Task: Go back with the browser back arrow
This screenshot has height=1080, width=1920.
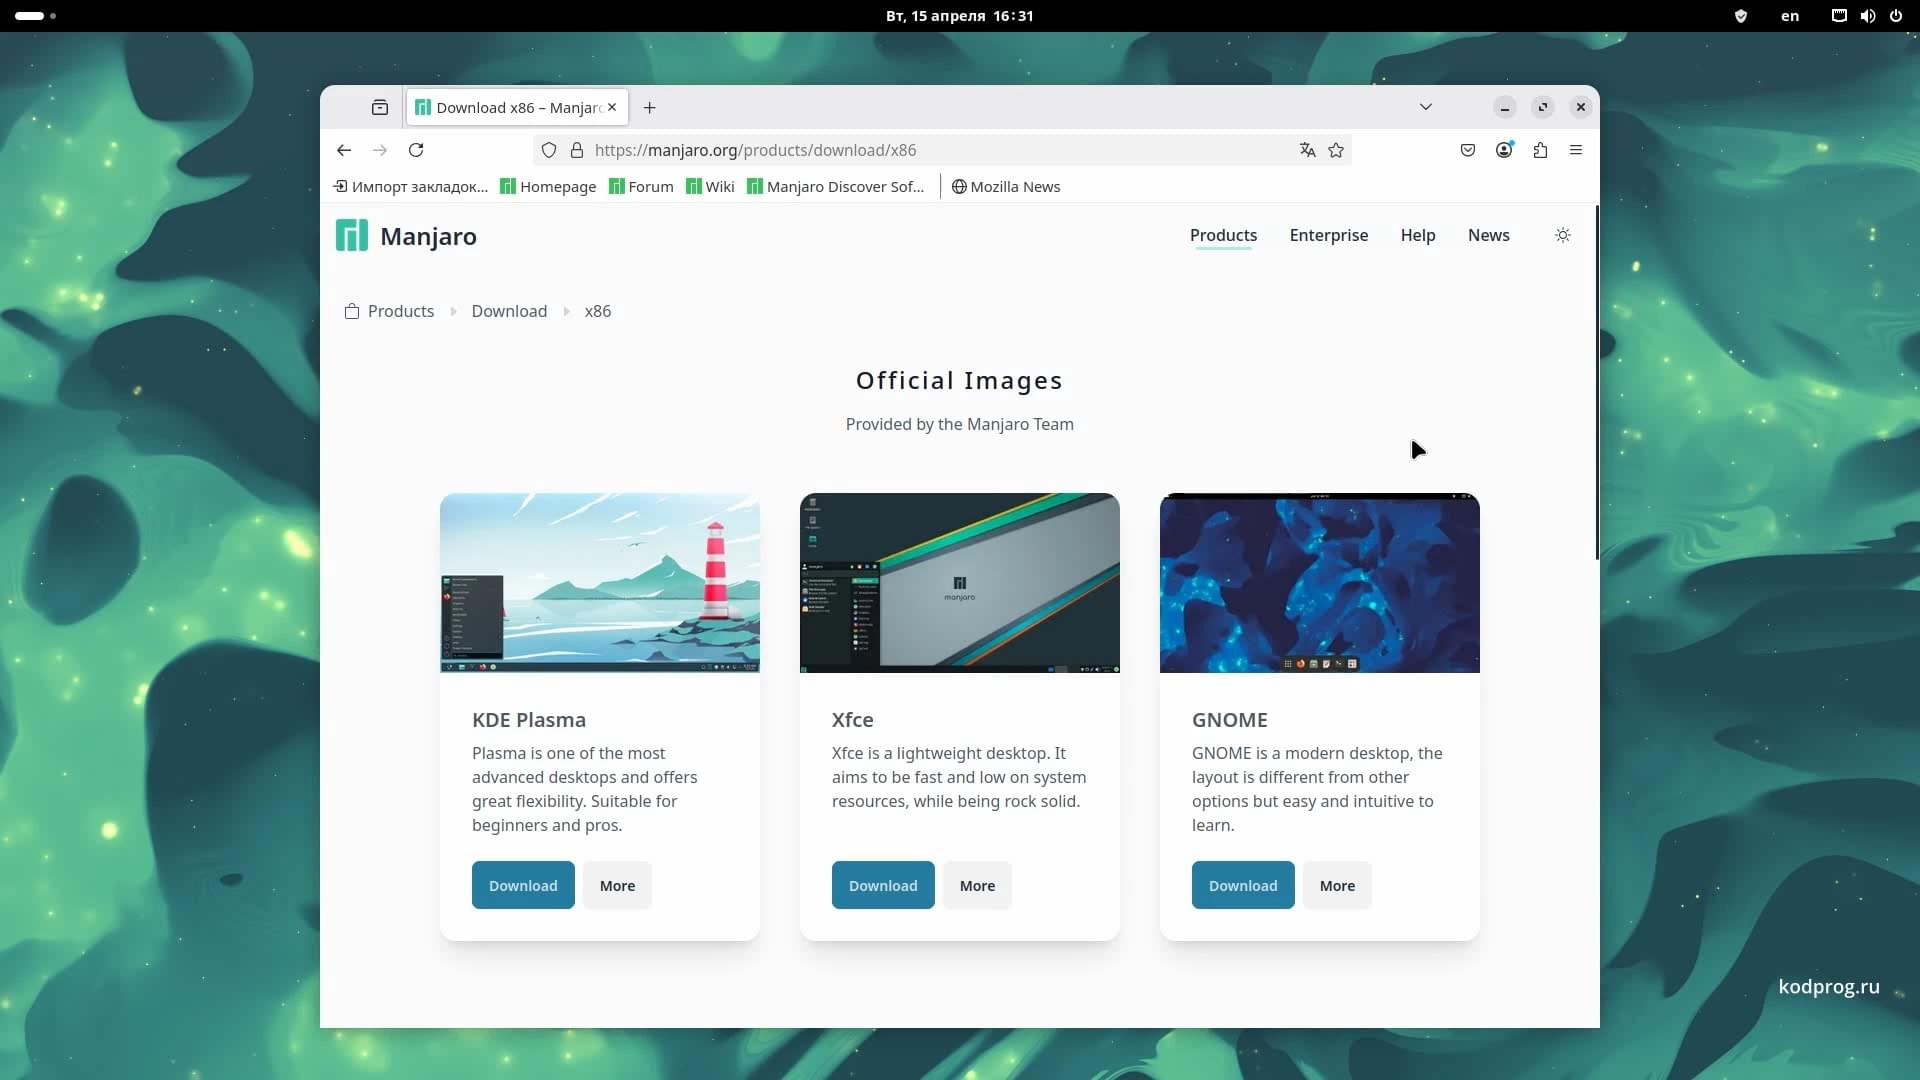Action: [344, 150]
